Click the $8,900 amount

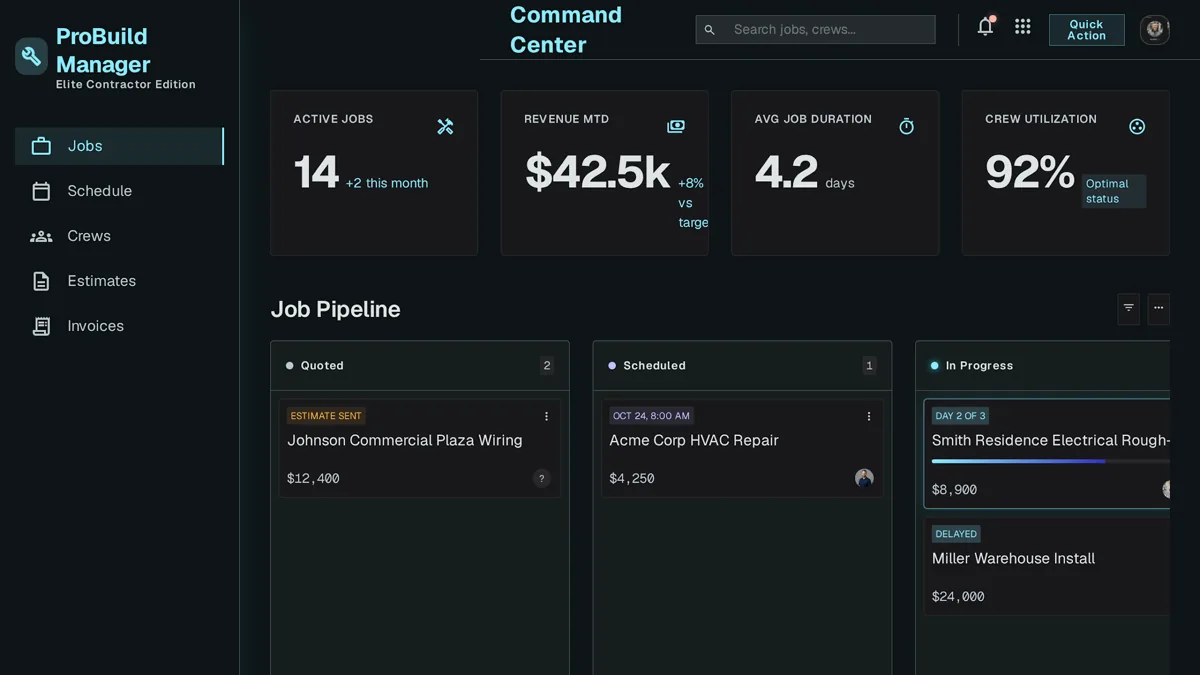[x=954, y=490]
